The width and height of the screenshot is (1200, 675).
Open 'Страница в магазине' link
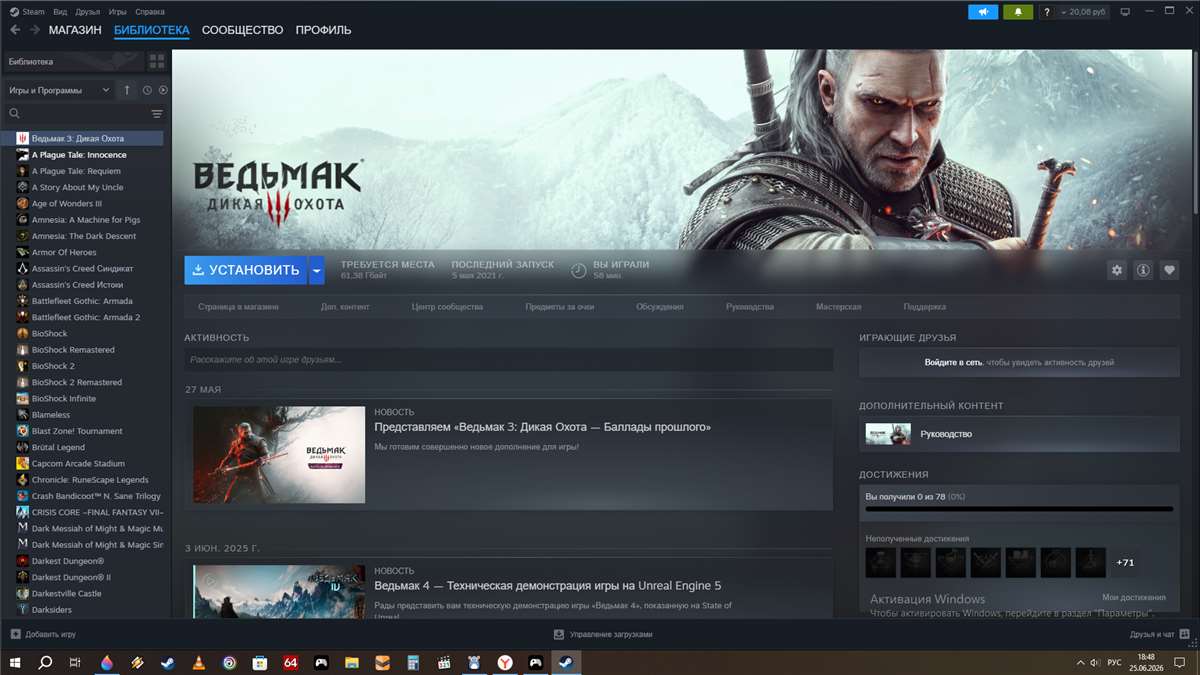238,307
